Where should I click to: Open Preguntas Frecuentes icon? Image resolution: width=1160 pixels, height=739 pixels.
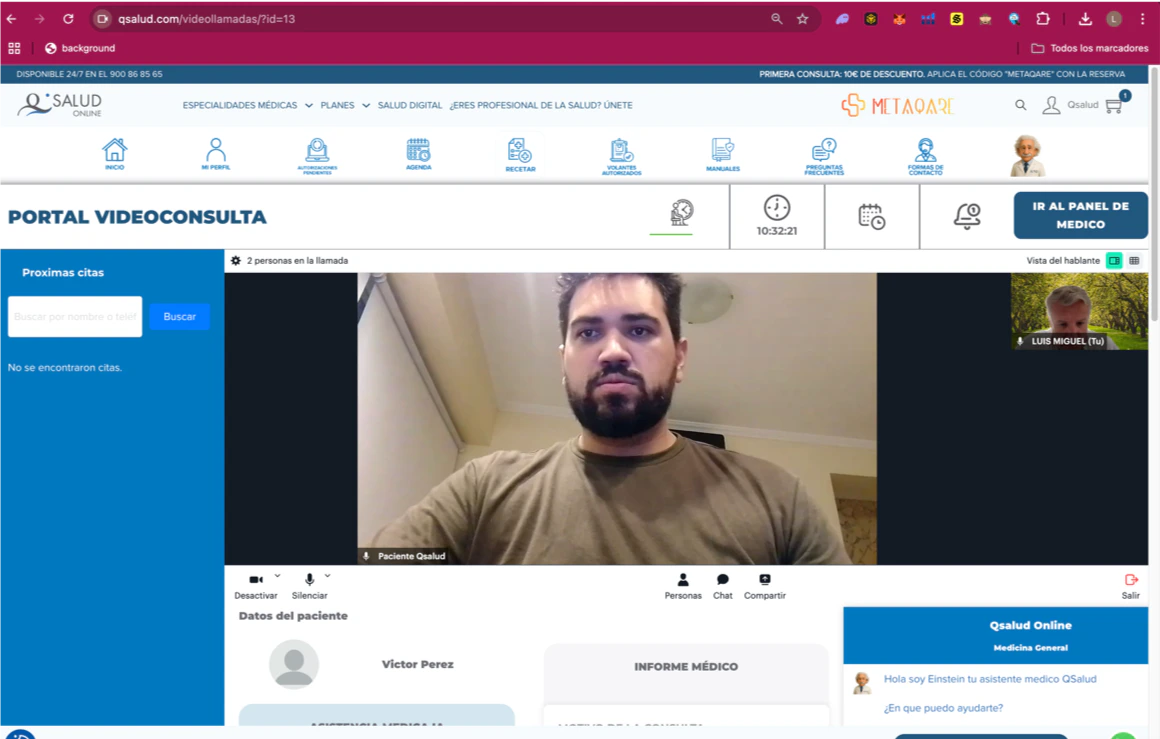point(823,152)
